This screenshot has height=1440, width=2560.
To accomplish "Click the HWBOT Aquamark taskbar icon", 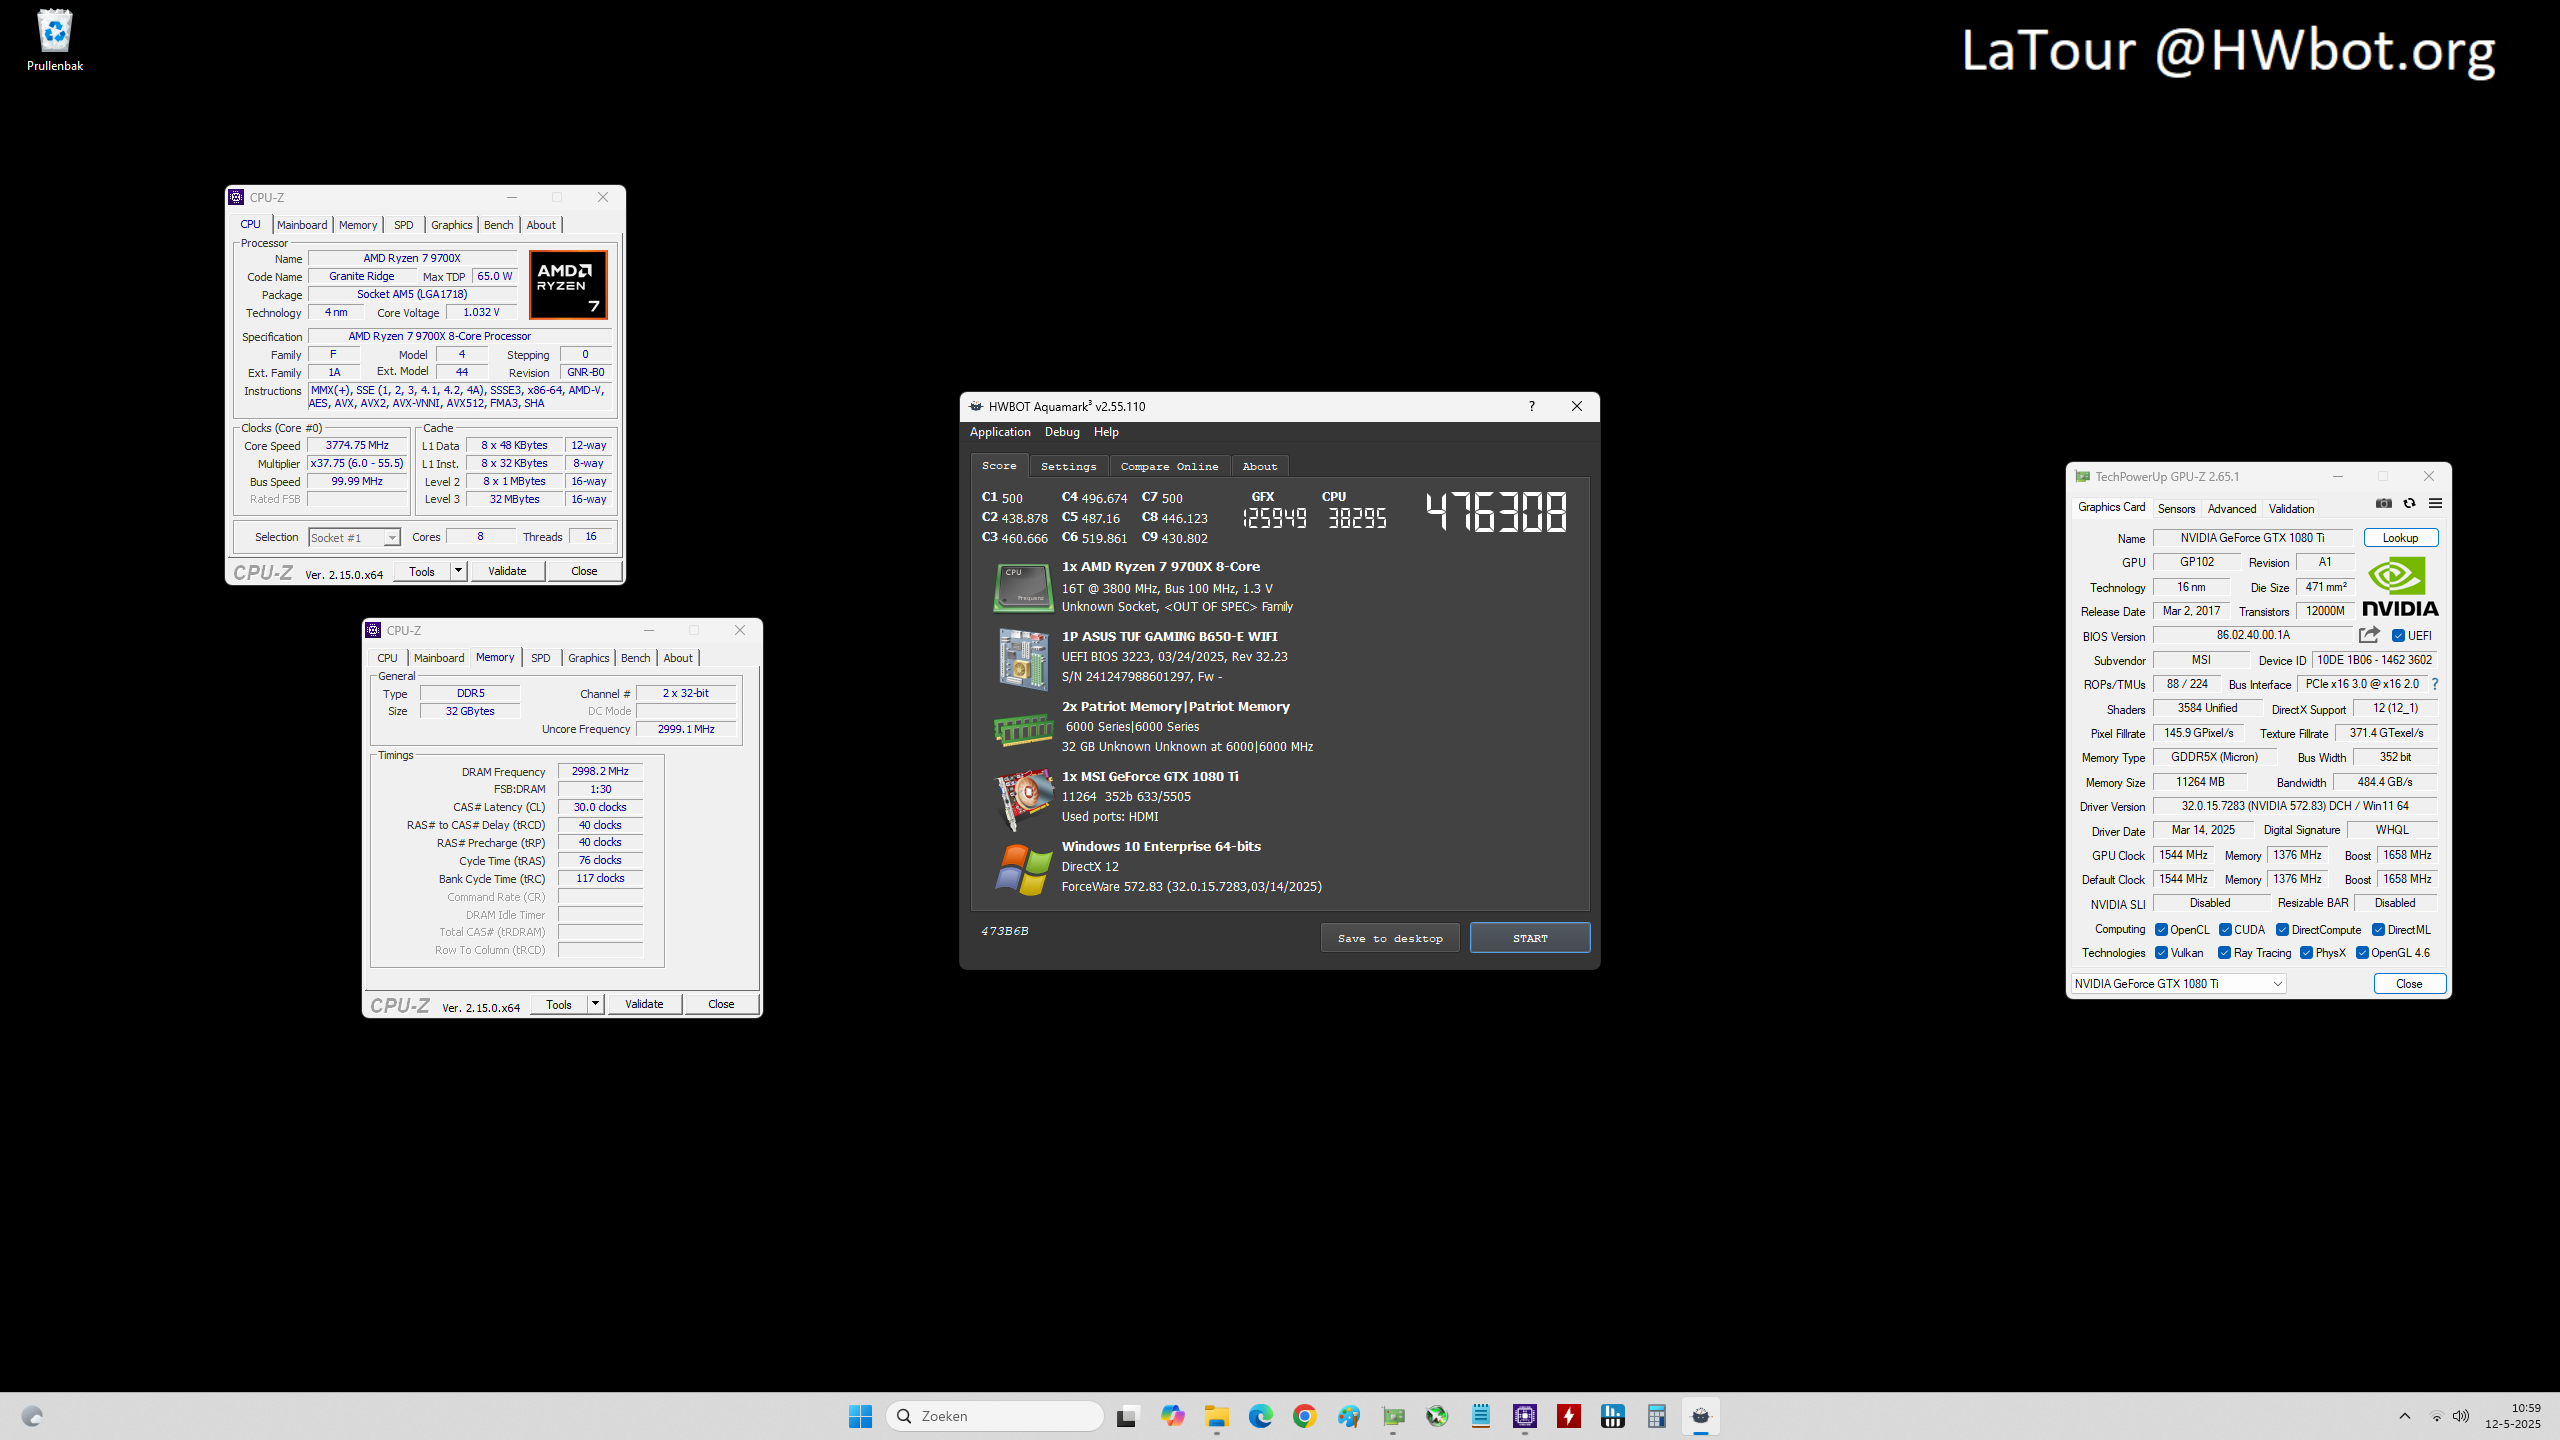I will click(x=1700, y=1416).
